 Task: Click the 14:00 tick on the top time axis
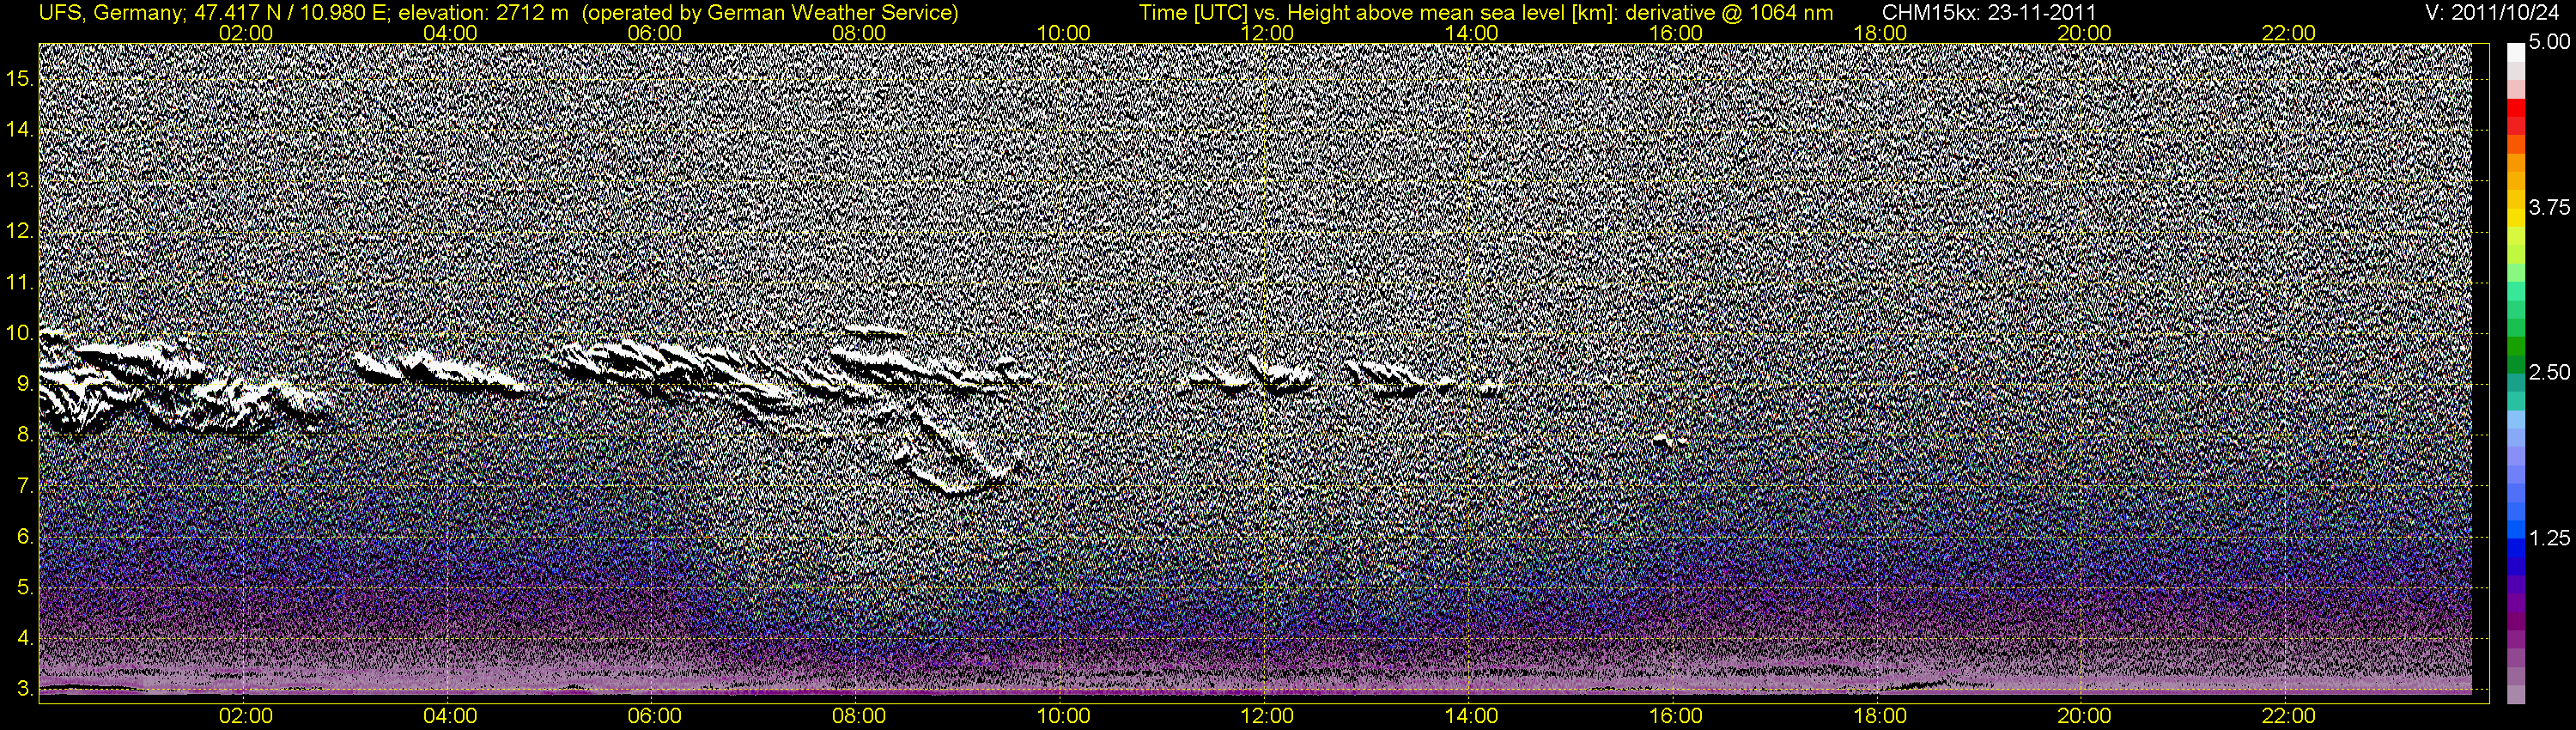pos(1471,33)
